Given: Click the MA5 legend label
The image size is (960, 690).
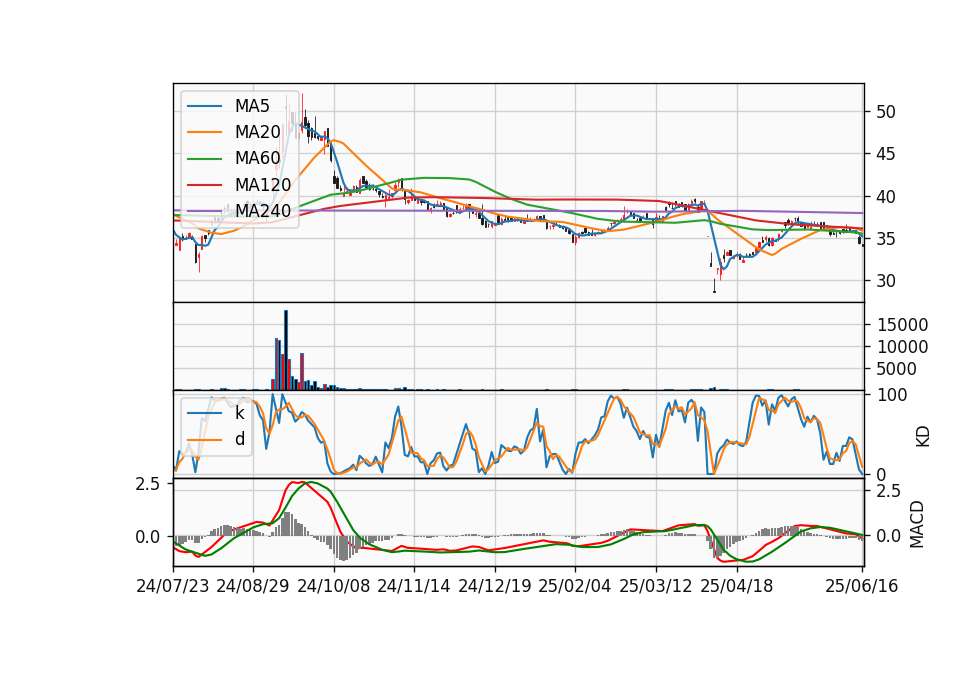Looking at the screenshot, I should (x=252, y=106).
